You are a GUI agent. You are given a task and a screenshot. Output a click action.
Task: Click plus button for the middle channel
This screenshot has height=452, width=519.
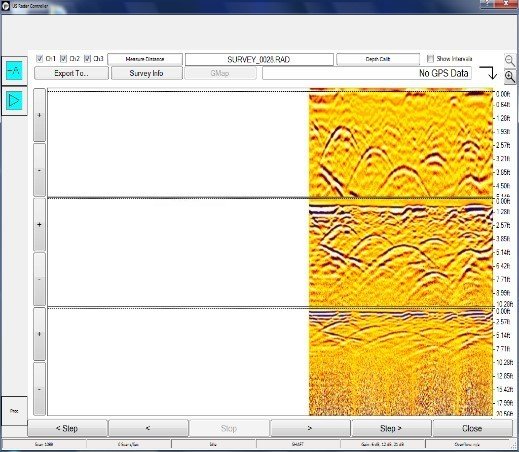coord(39,224)
